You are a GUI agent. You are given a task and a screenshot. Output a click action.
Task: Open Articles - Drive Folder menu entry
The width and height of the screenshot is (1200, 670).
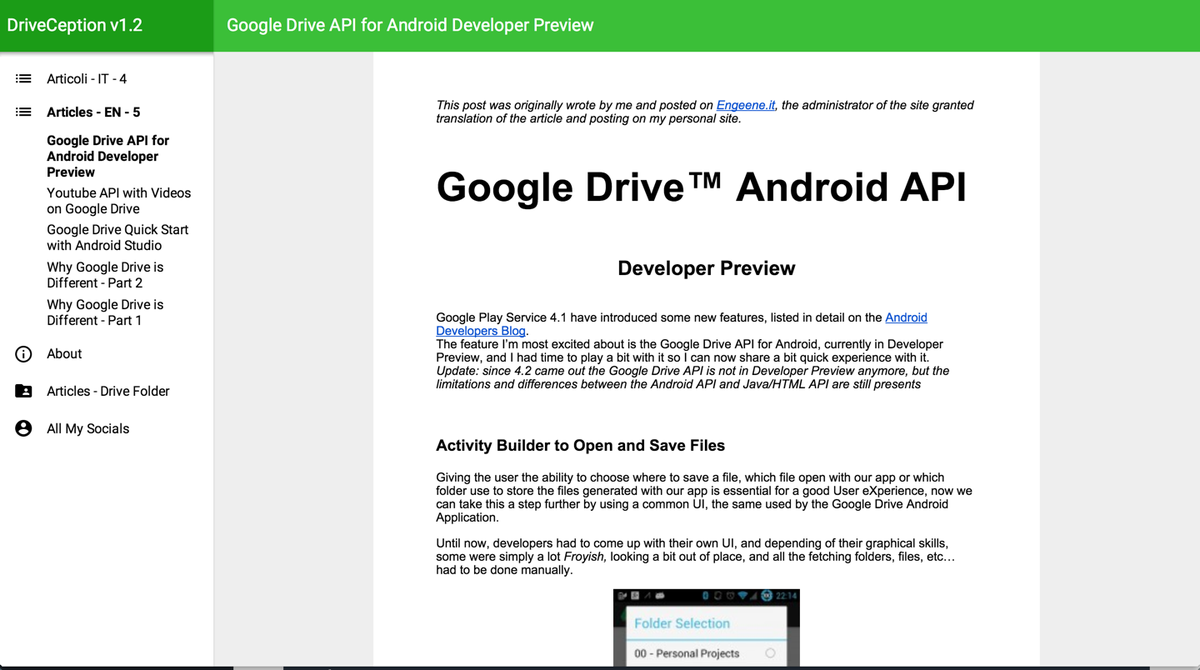107,391
